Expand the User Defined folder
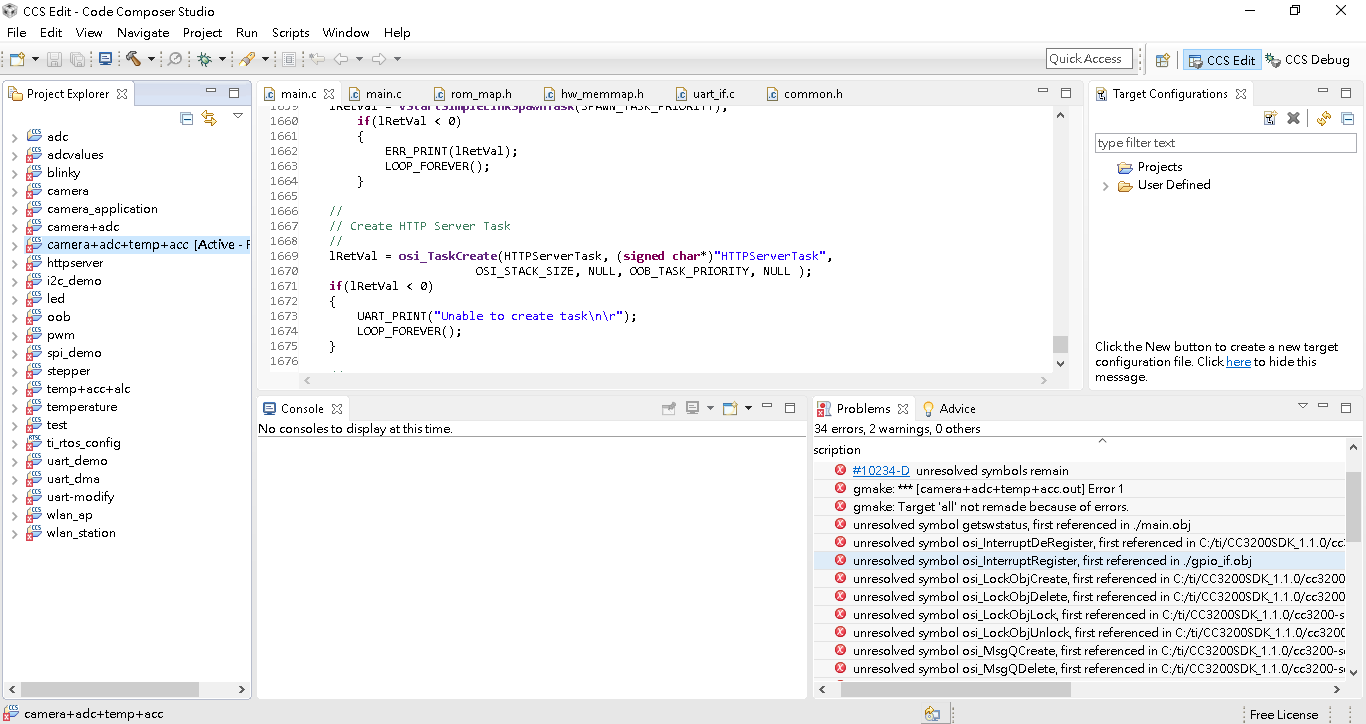Viewport: 1366px width, 724px height. click(x=1105, y=186)
